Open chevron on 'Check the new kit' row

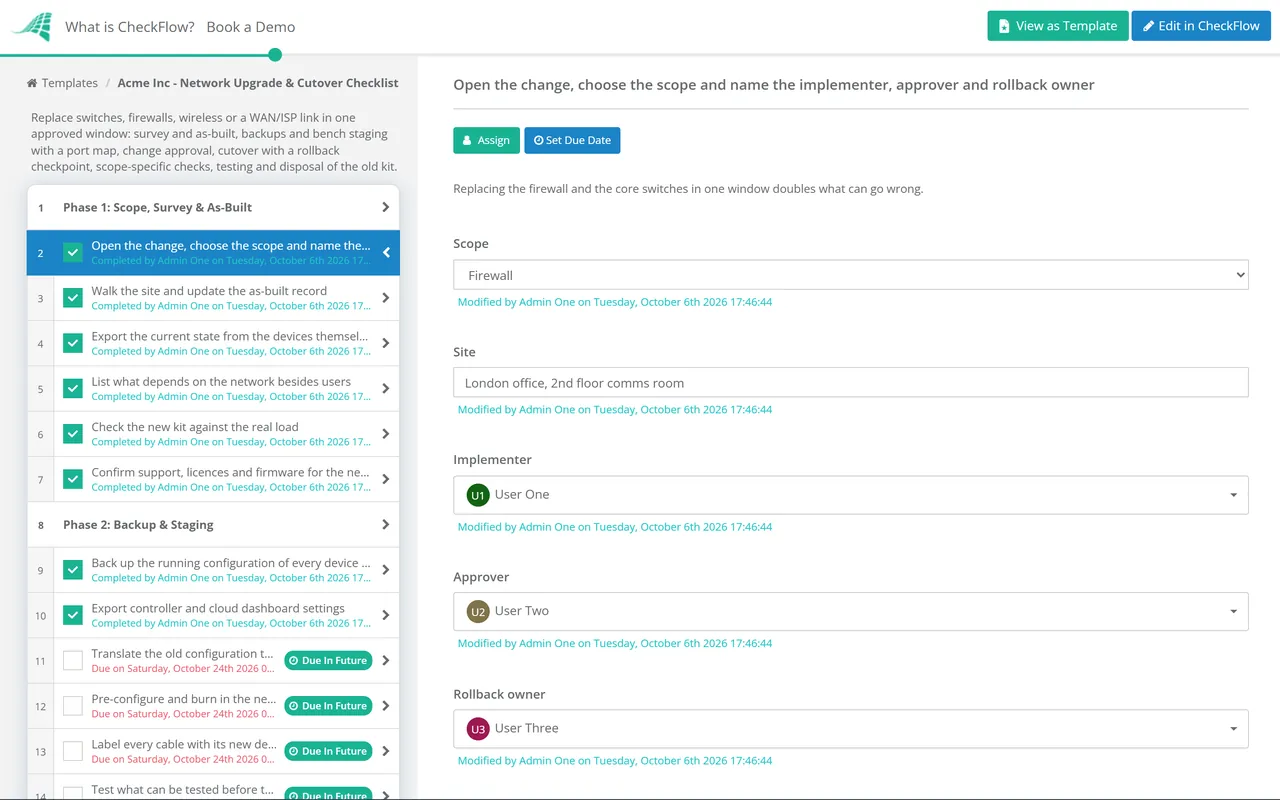click(386, 434)
